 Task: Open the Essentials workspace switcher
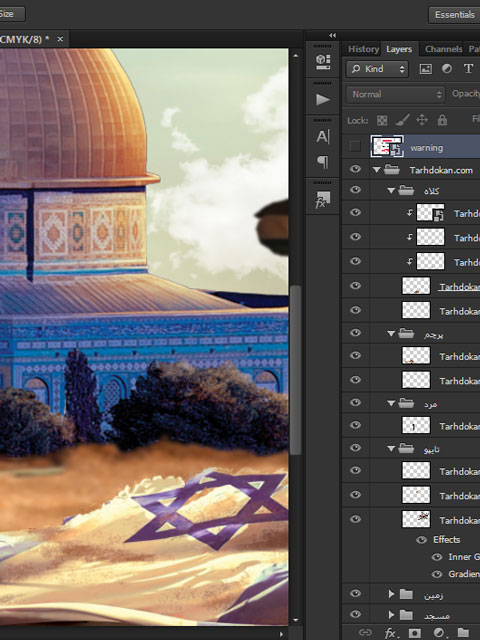coord(454,15)
